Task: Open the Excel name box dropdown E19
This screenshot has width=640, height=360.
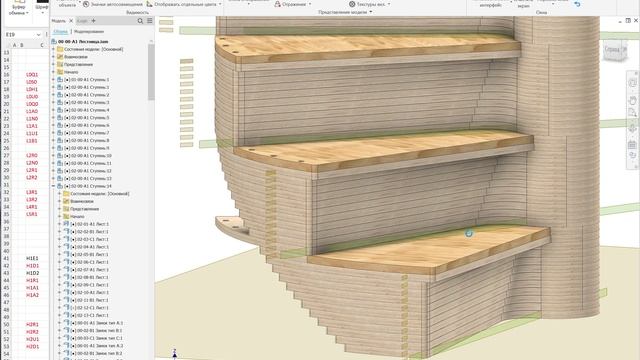Action: pos(39,35)
